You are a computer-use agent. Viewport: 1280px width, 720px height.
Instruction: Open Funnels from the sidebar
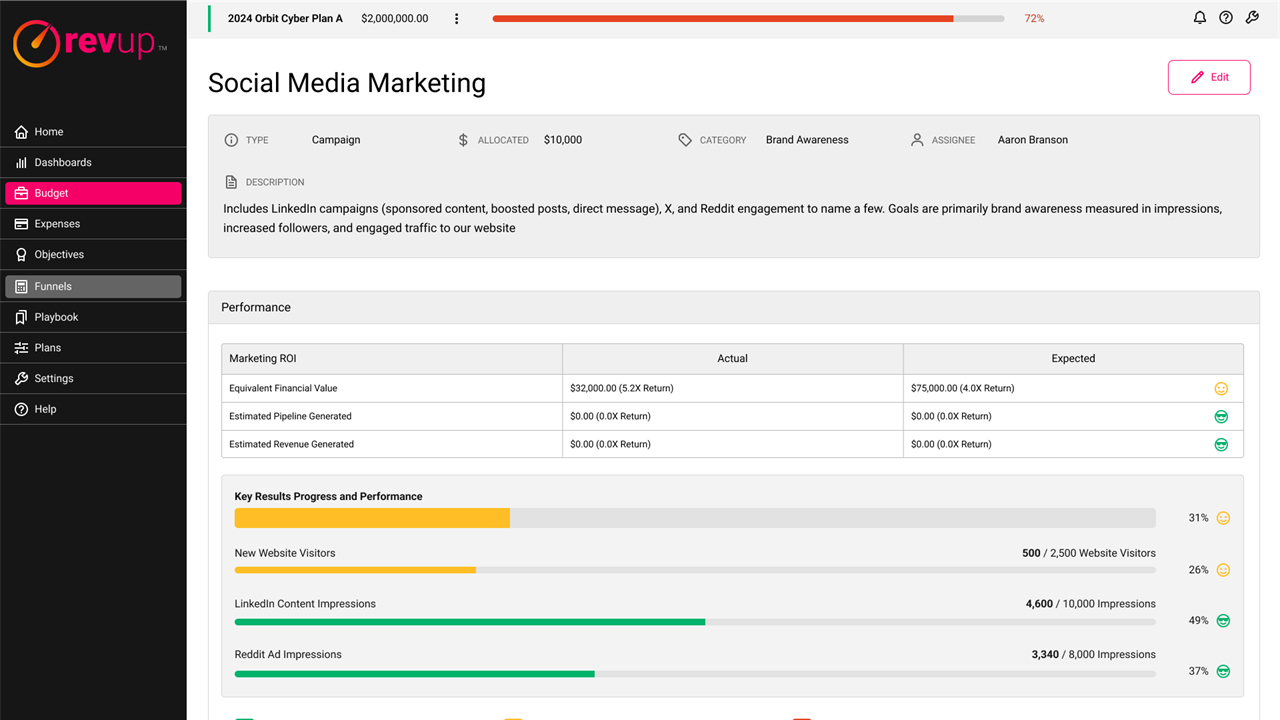pos(53,286)
